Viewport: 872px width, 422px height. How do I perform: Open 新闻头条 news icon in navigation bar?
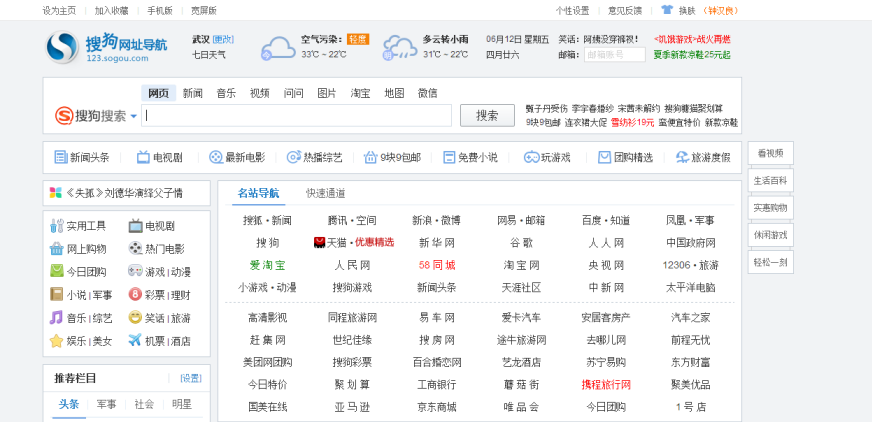pyautogui.click(x=60, y=157)
